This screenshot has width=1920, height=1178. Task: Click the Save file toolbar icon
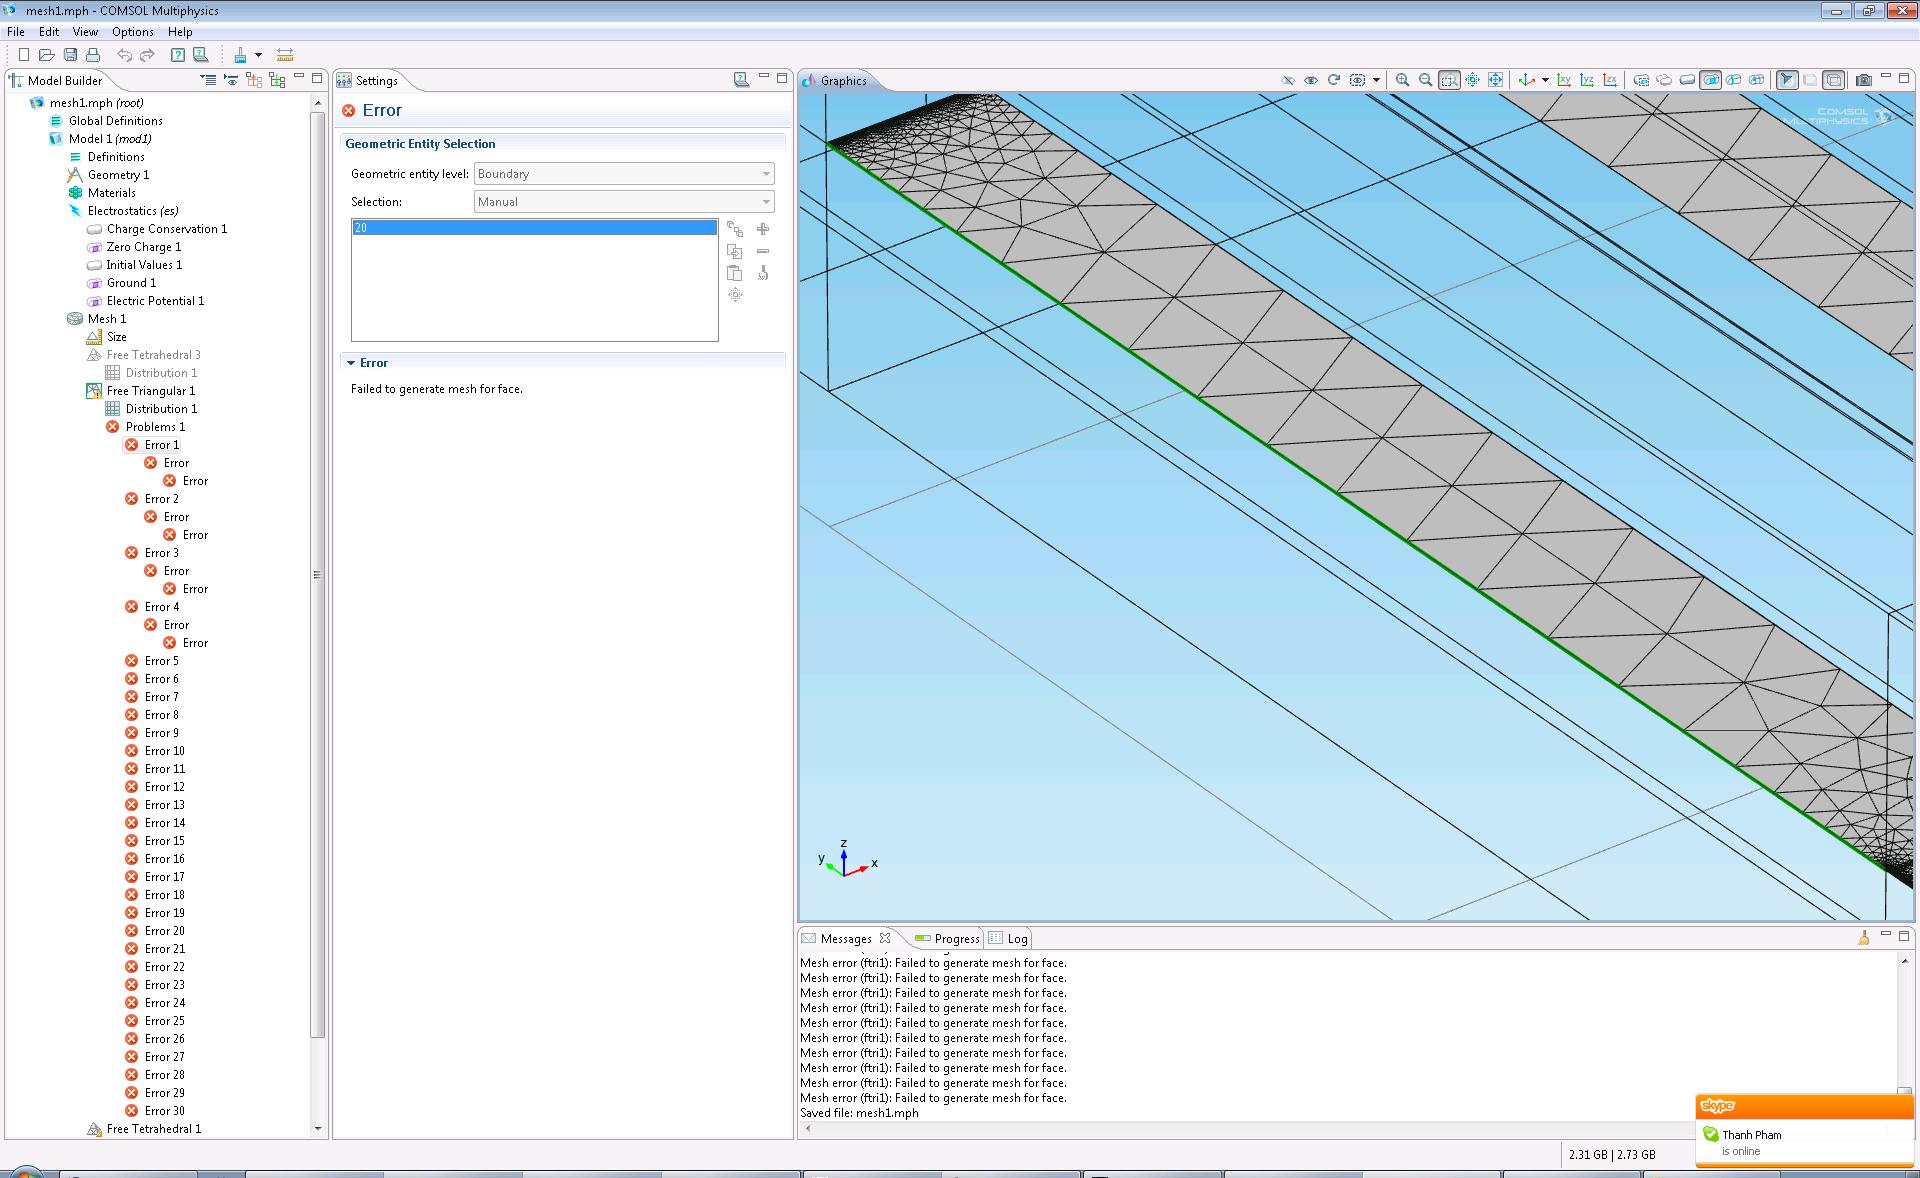(x=70, y=55)
